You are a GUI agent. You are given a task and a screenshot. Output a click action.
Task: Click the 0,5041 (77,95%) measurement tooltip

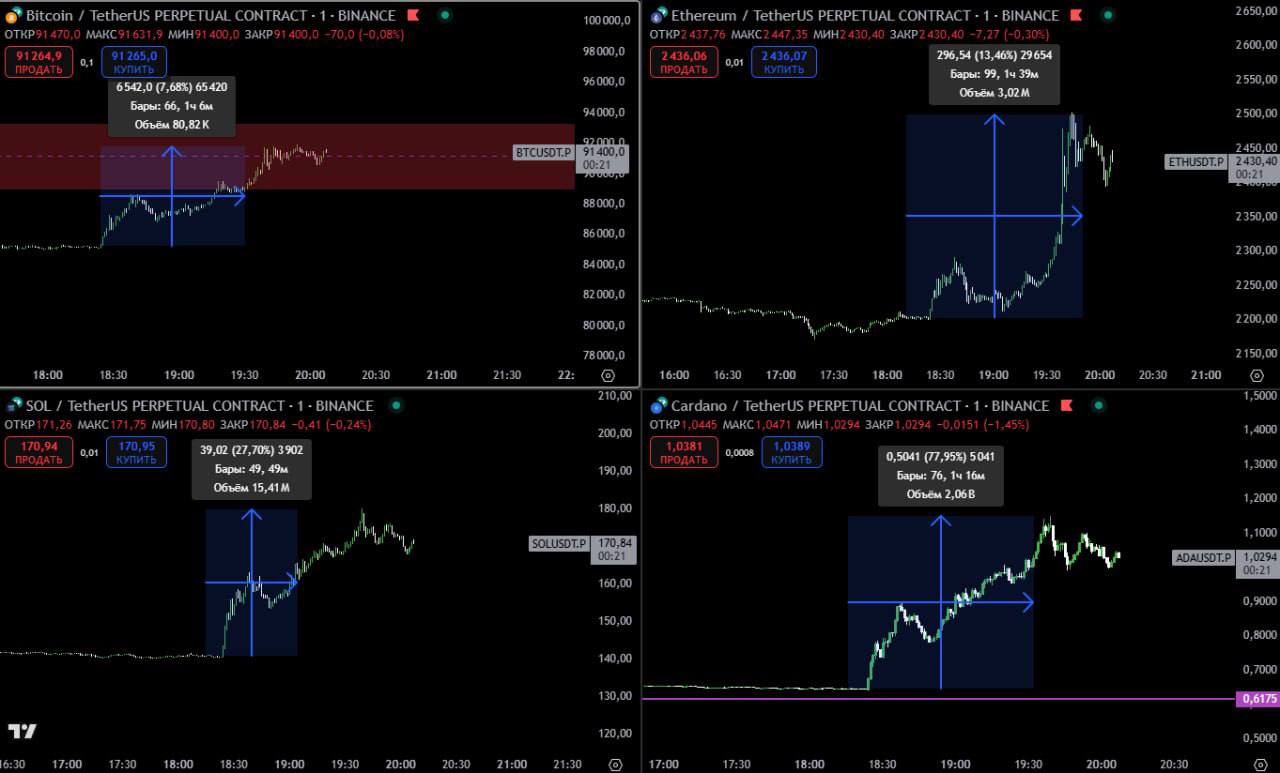tap(940, 475)
